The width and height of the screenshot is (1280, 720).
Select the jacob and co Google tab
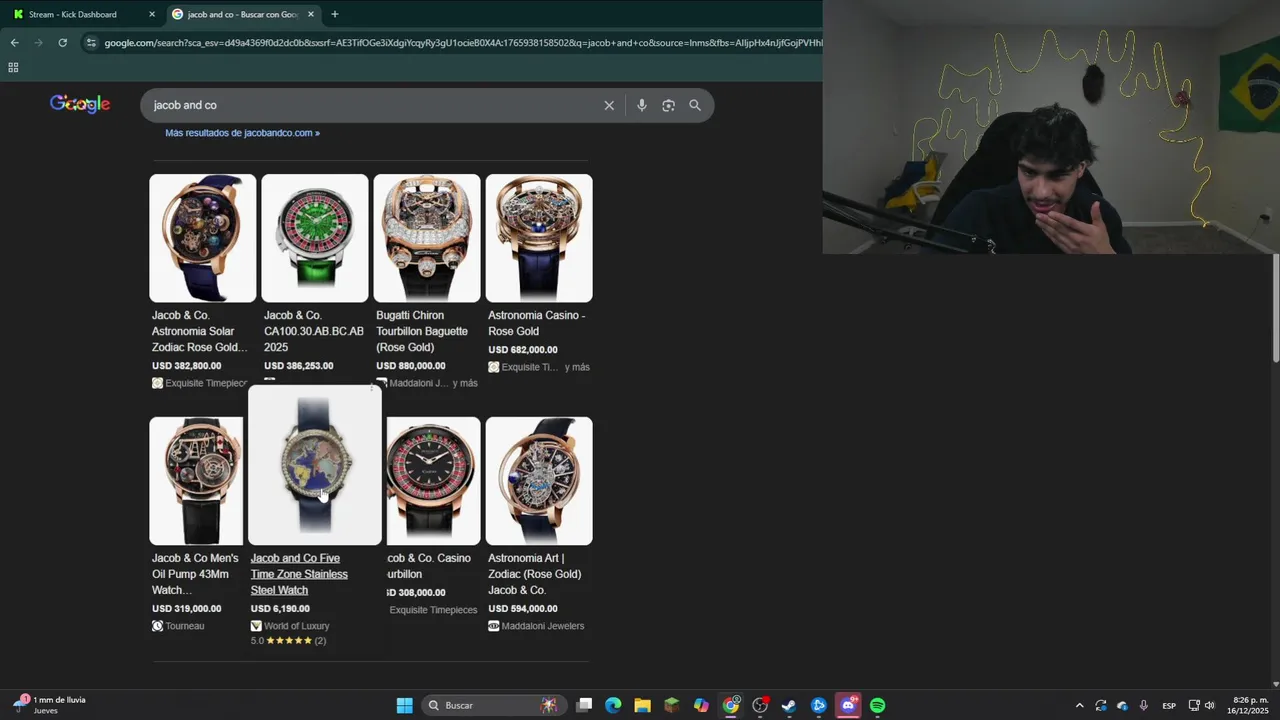[x=243, y=14]
